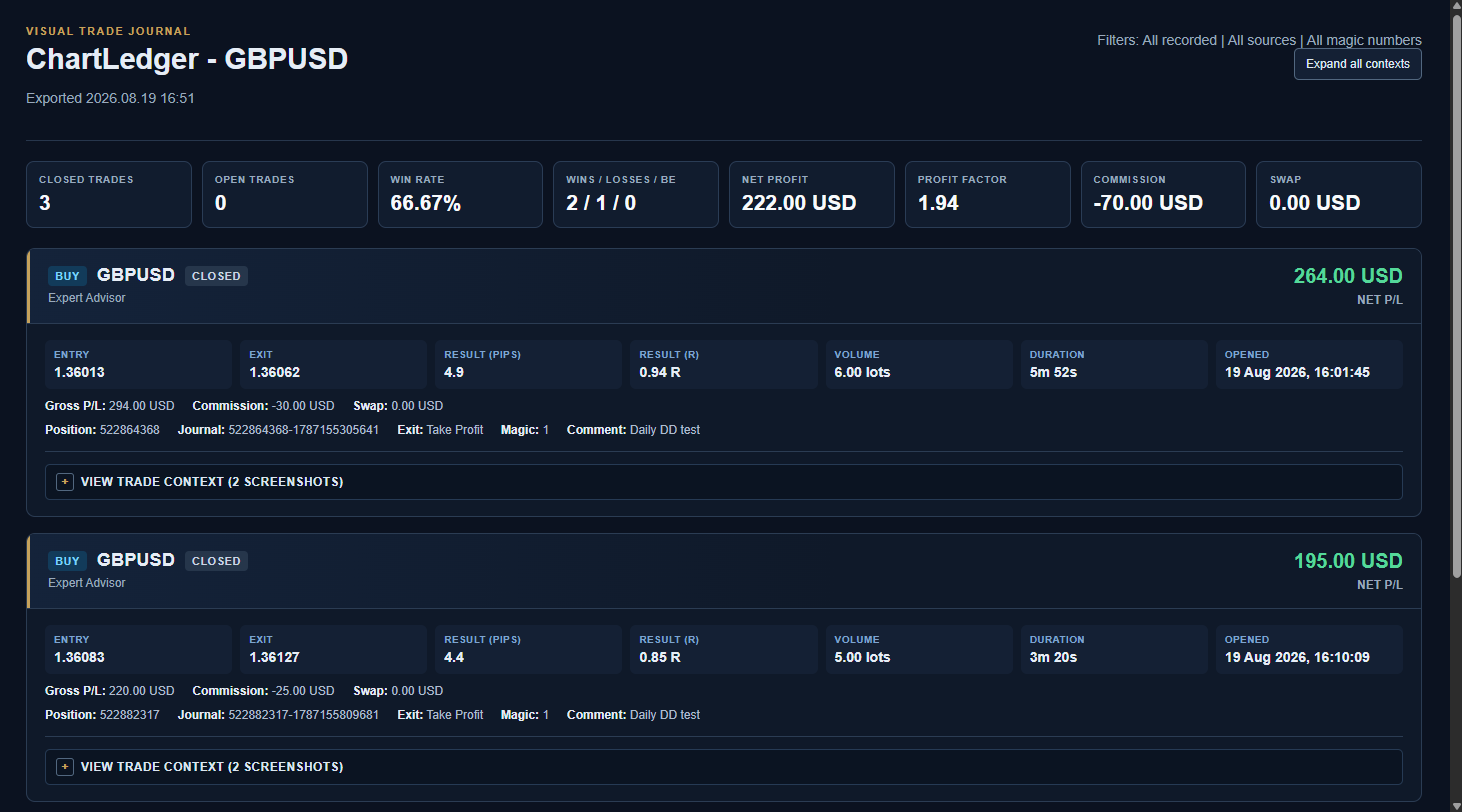1462x812 pixels.
Task: Click the plus icon in second trade context row
Action: coord(65,767)
